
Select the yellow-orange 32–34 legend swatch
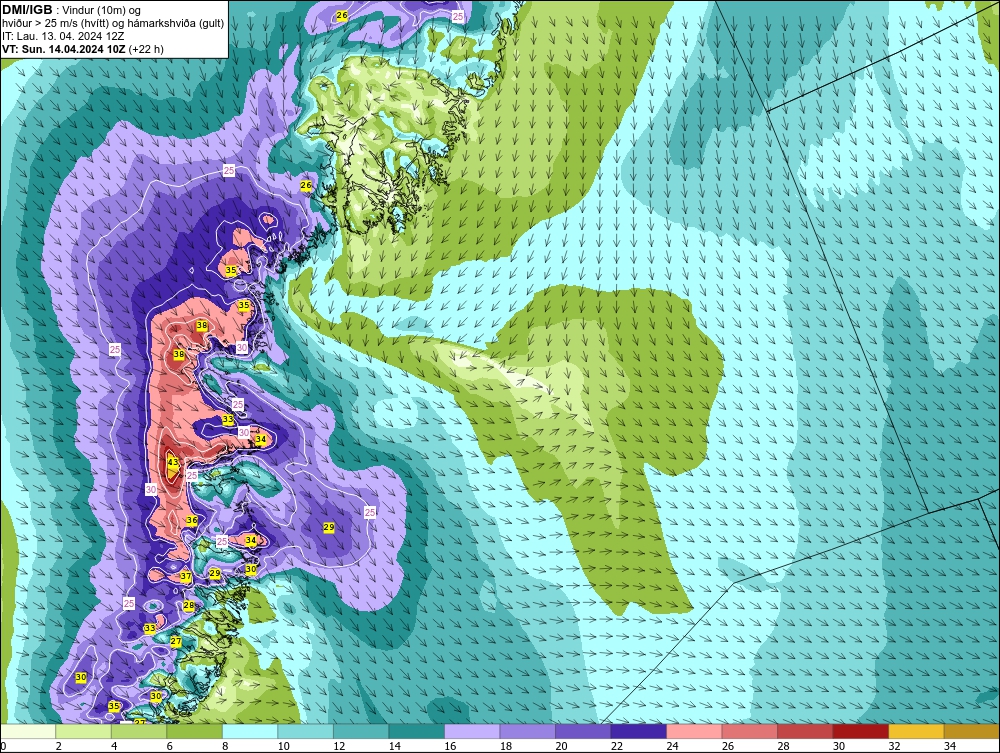coord(916,731)
